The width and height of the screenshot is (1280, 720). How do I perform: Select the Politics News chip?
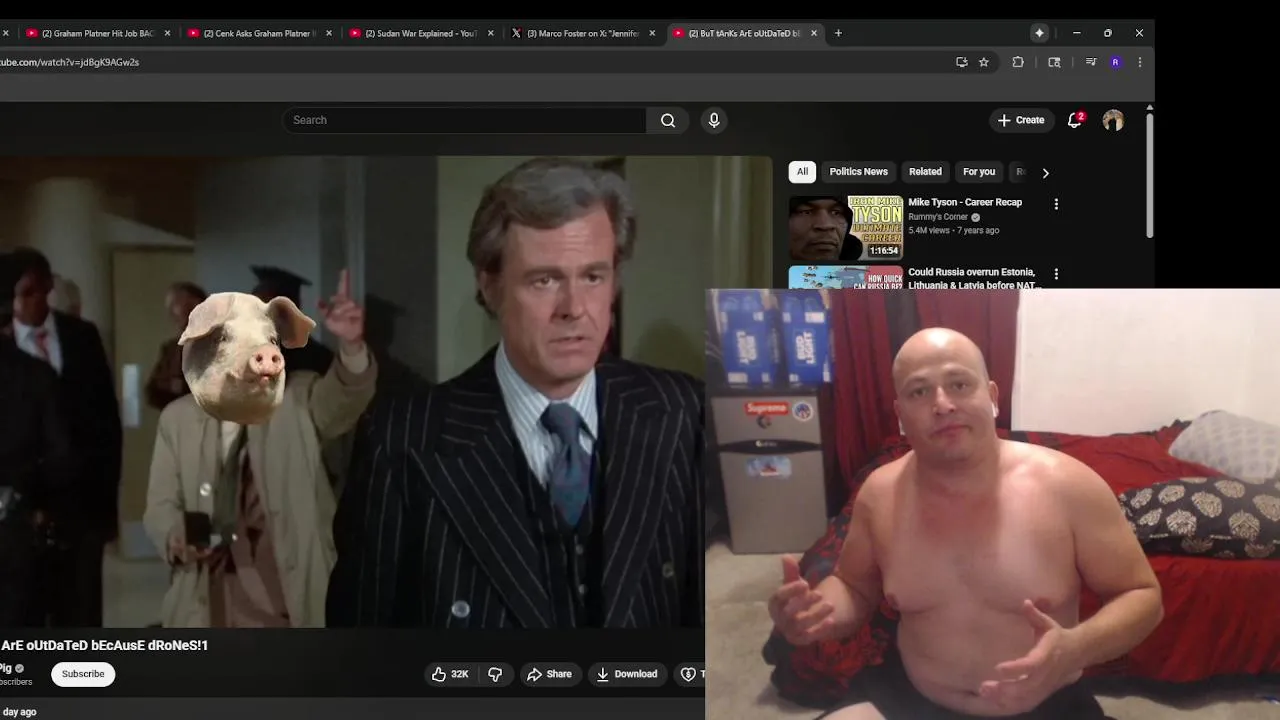[x=858, y=172]
